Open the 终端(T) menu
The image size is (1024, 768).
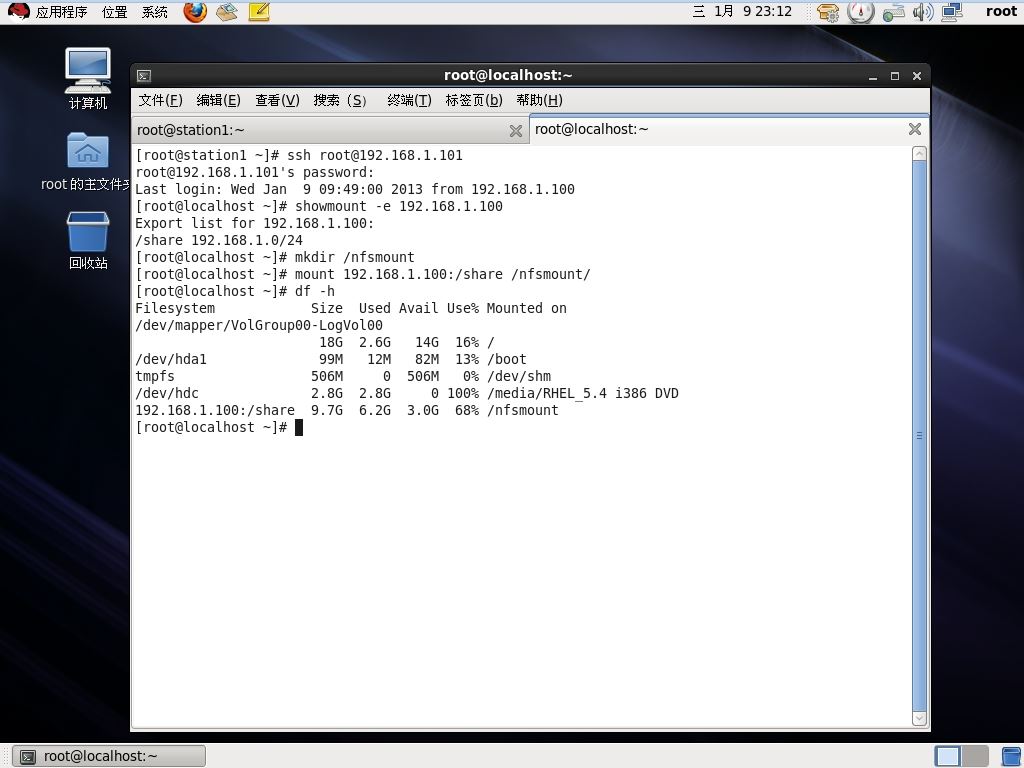pos(409,100)
